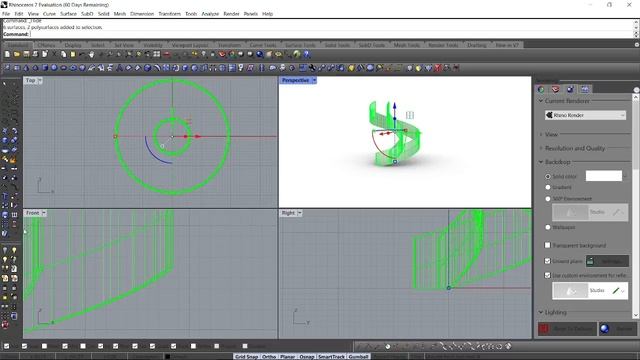Image resolution: width=640 pixels, height=360 pixels.
Task: Open the Perspective viewport menu arrow
Action: 314,80
